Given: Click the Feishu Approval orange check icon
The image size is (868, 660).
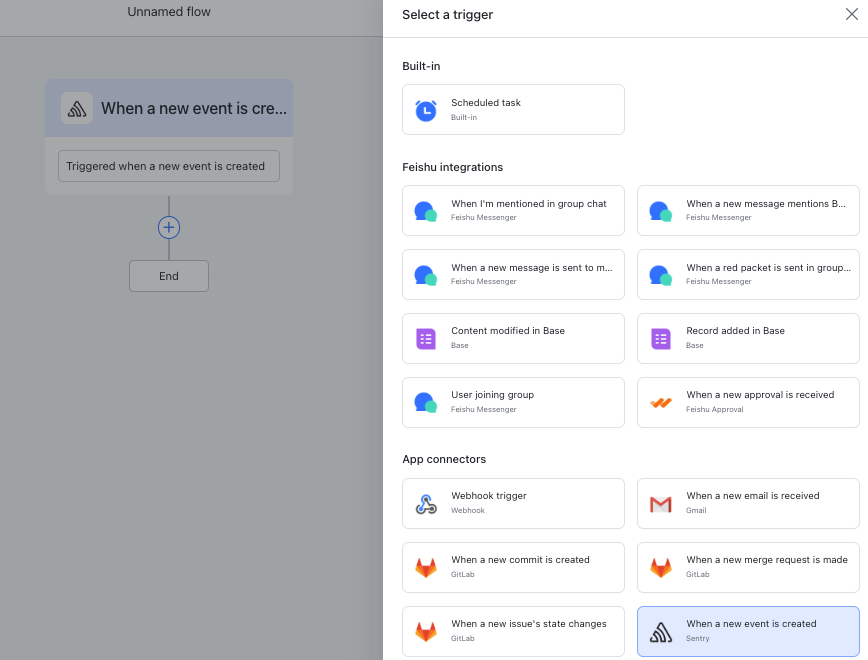Looking at the screenshot, I should tap(660, 403).
